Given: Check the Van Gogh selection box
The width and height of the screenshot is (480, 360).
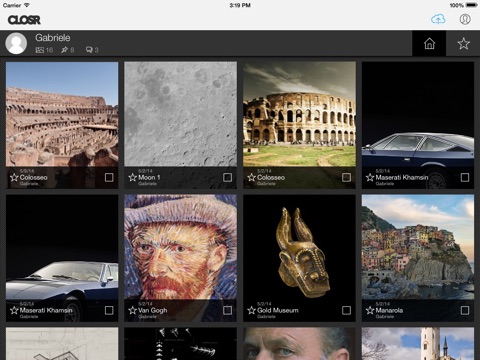Looking at the screenshot, I should click(228, 310).
